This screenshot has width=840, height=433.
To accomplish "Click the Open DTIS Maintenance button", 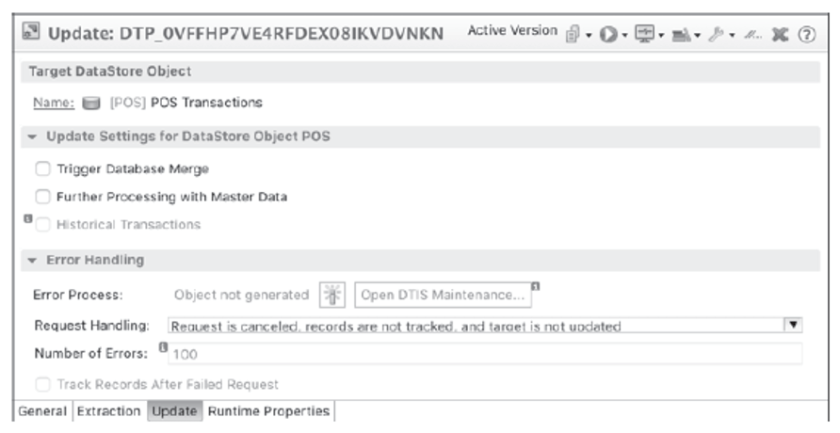I will point(442,295).
